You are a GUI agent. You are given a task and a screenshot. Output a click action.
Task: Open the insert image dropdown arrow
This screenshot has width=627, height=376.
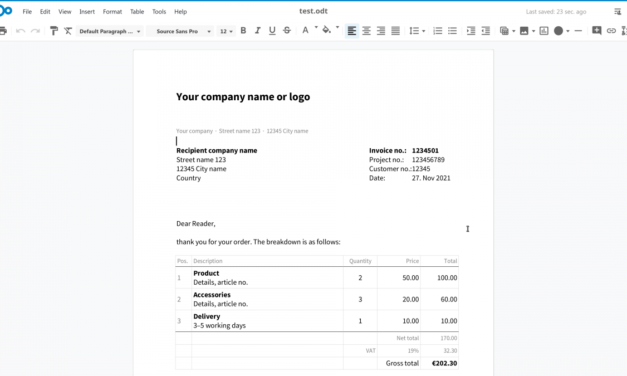(x=533, y=31)
